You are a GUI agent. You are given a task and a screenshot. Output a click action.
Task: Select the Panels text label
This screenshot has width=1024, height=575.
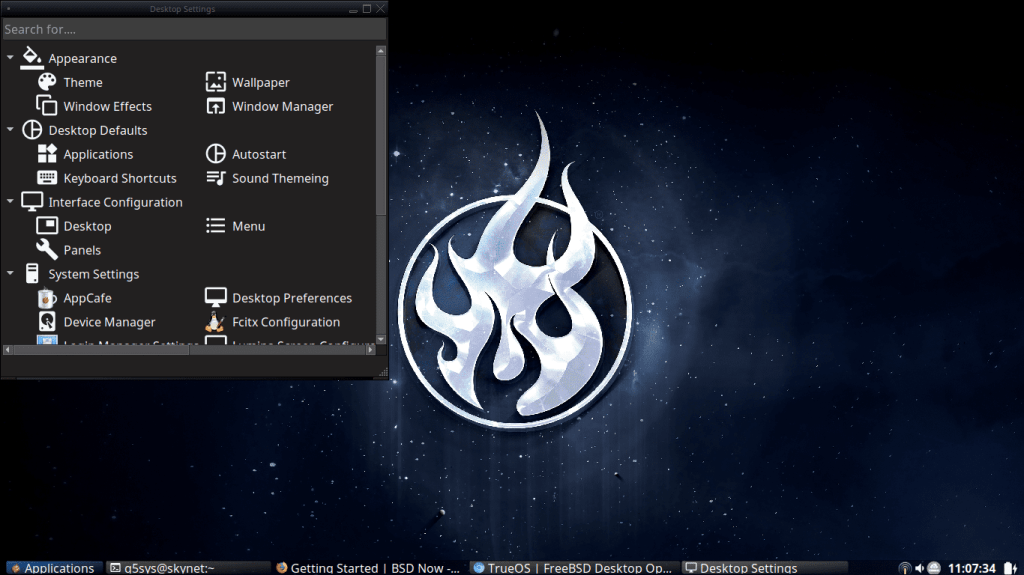82,250
